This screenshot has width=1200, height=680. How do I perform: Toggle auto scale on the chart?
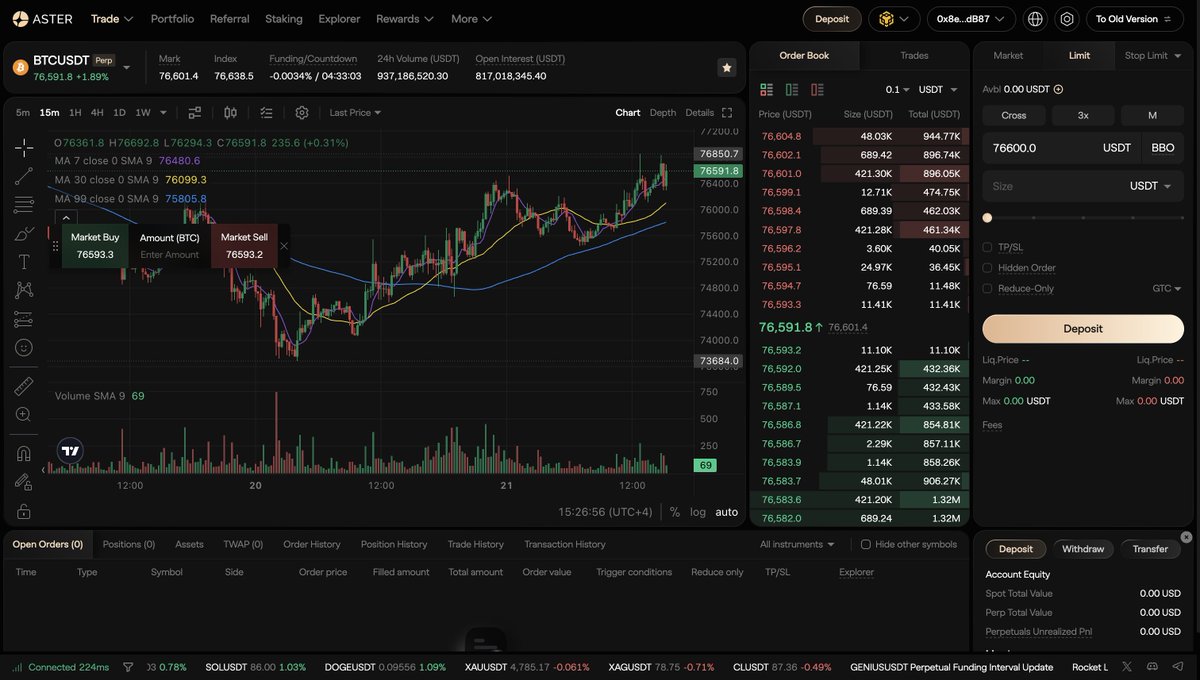click(727, 512)
